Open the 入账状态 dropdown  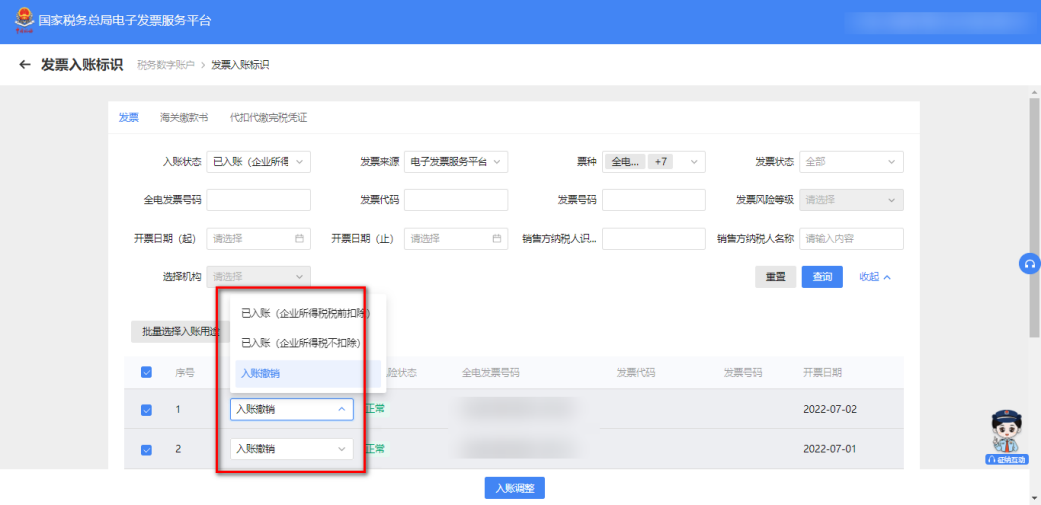pos(259,161)
